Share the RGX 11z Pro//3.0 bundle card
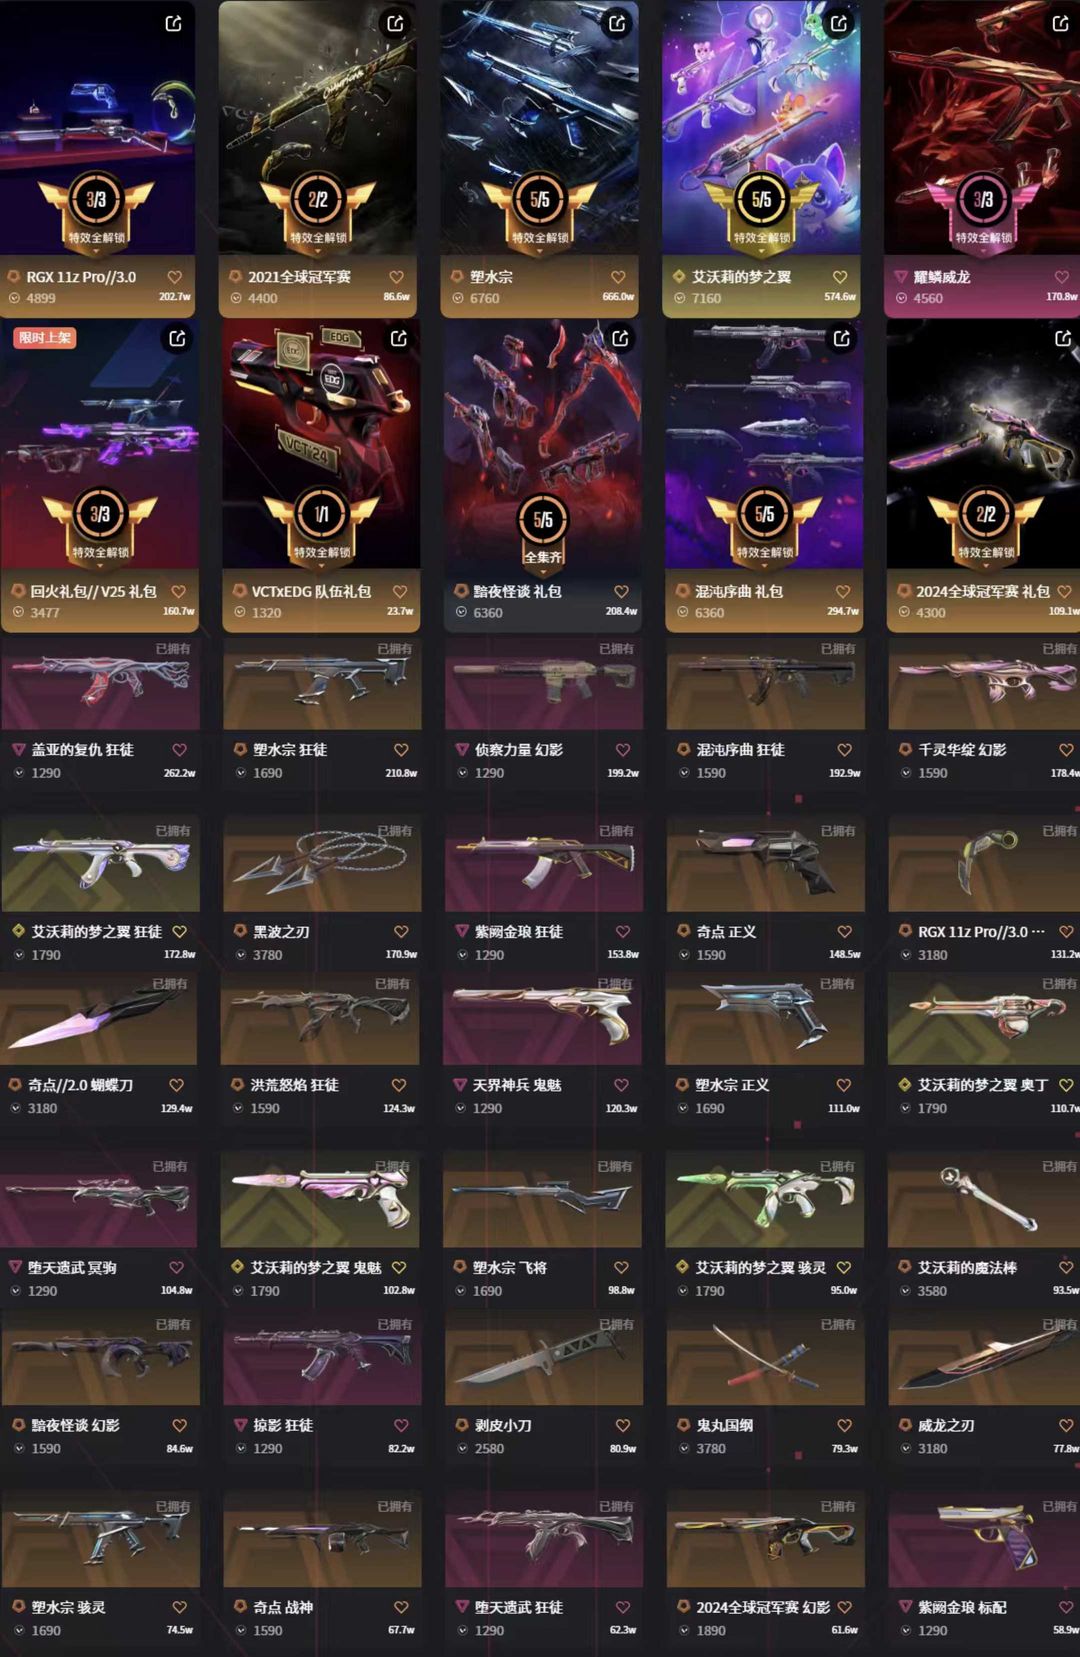 coord(173,23)
